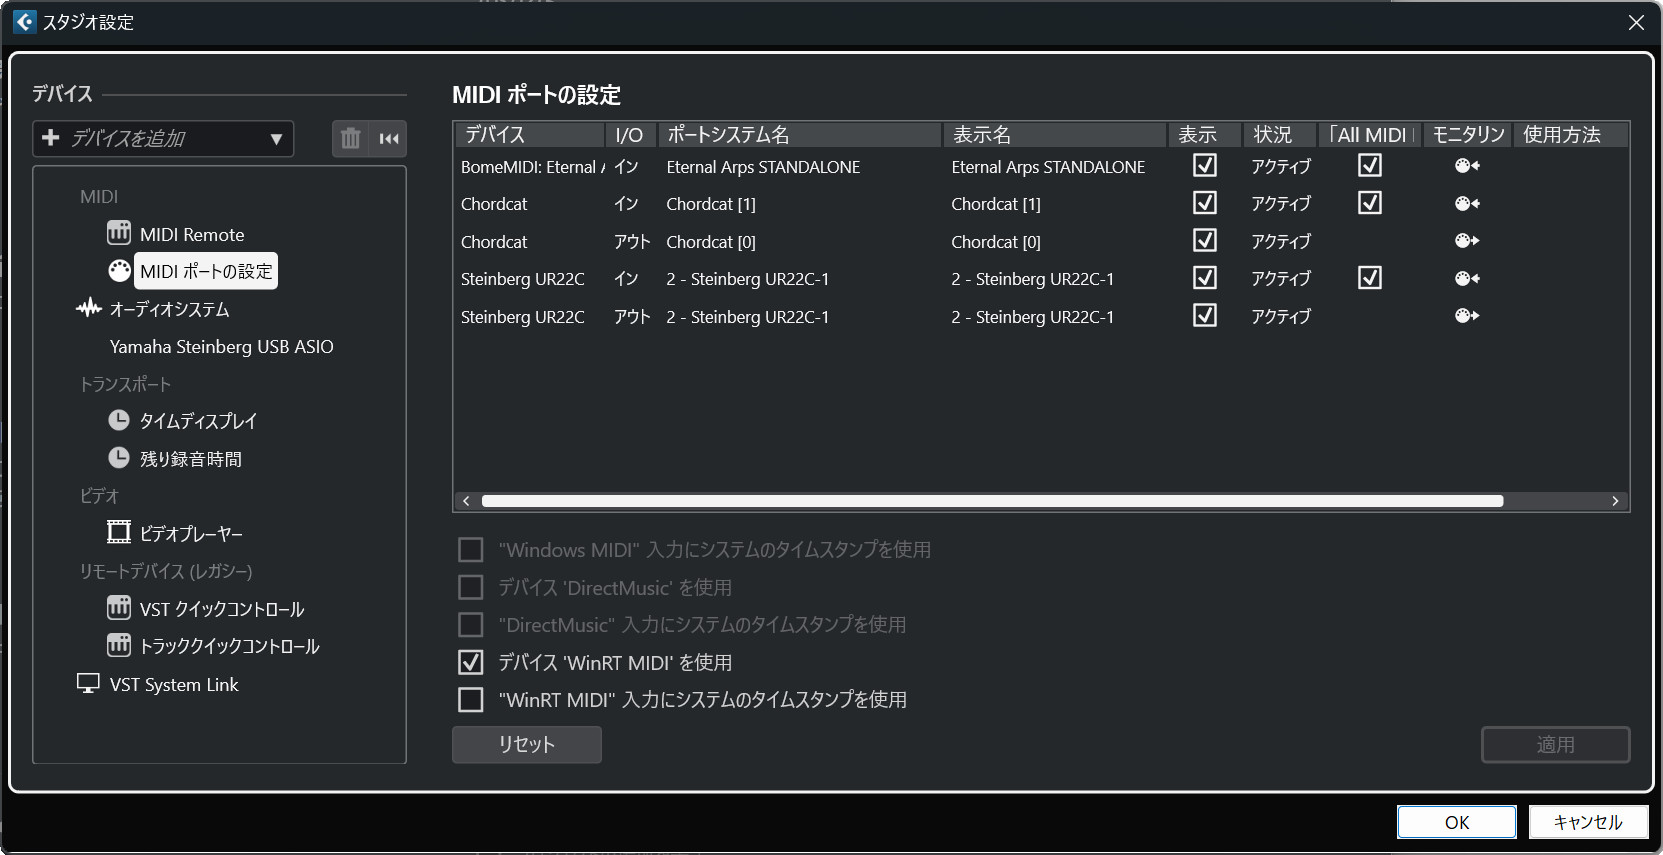Click display name cell 'Chordcat [1]'
Screen dimensions: 1663x855
(996, 204)
